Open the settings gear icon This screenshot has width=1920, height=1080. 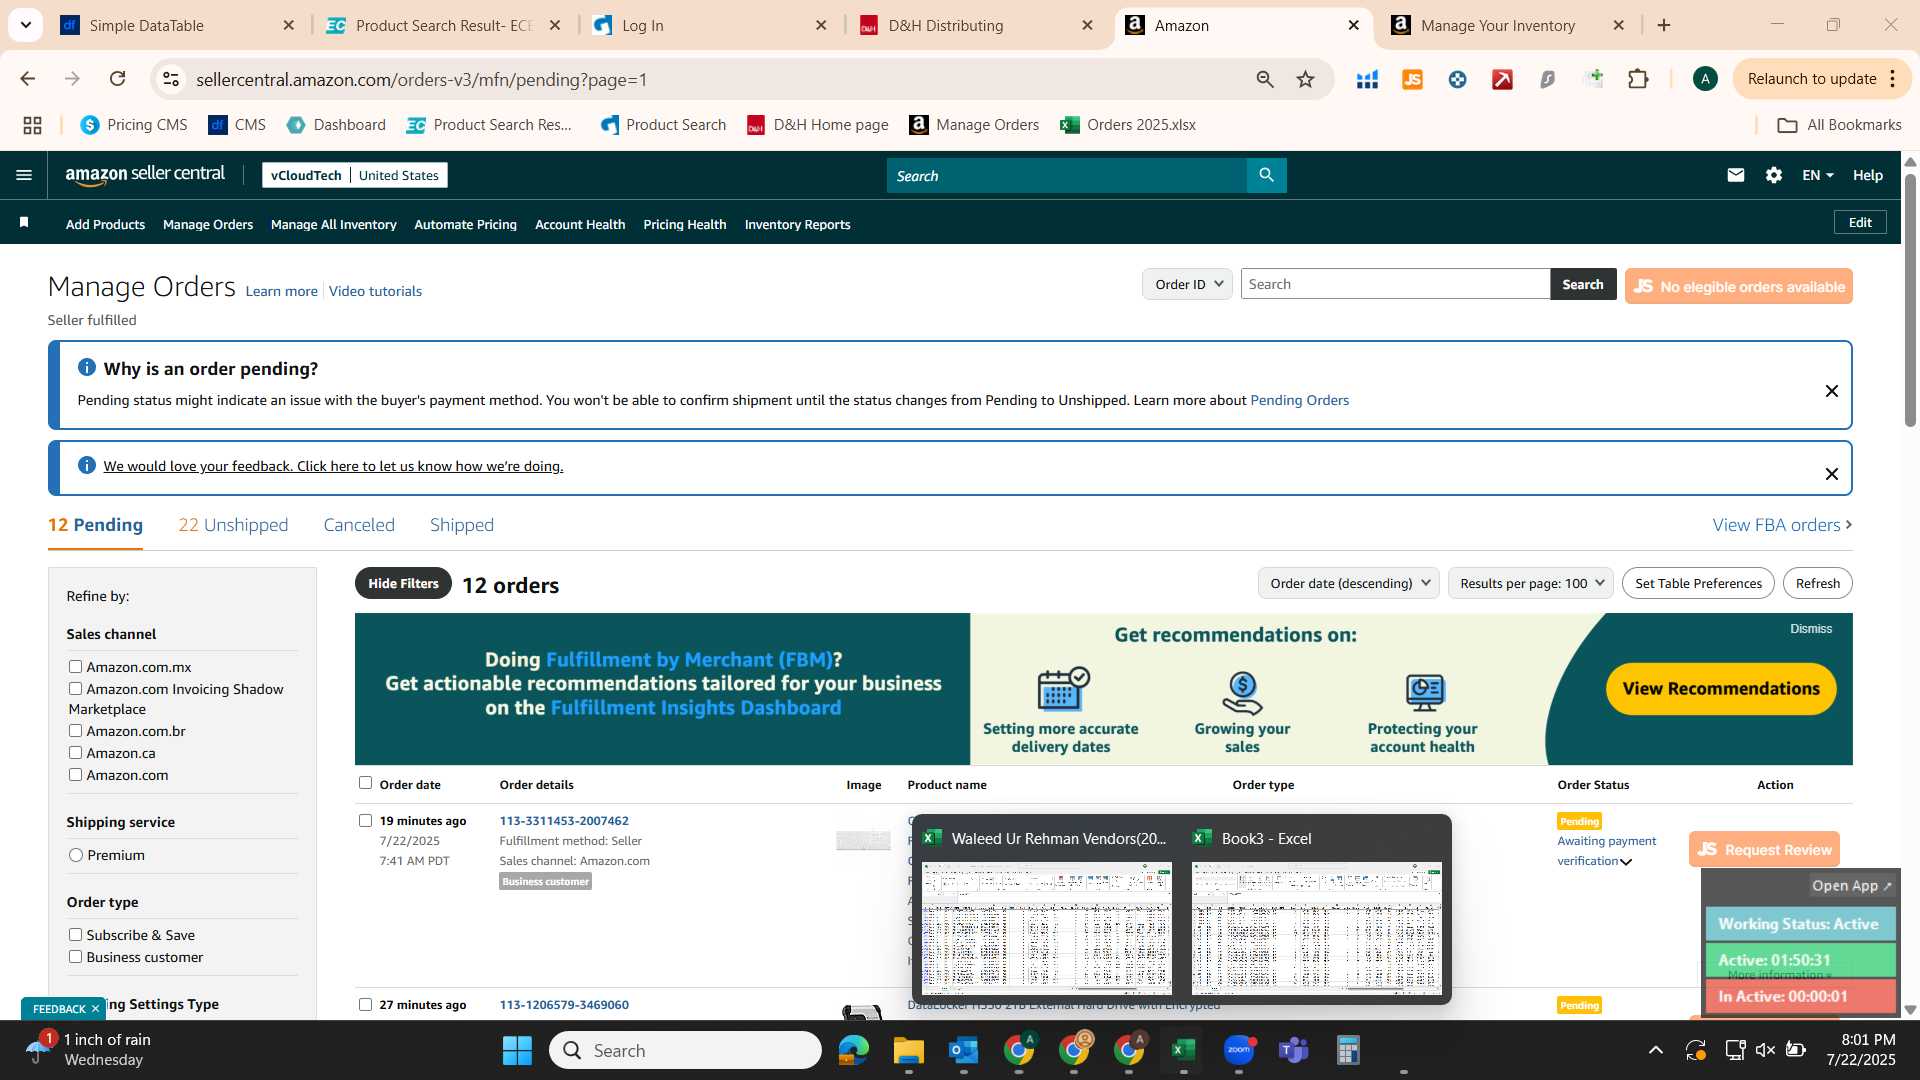point(1773,175)
